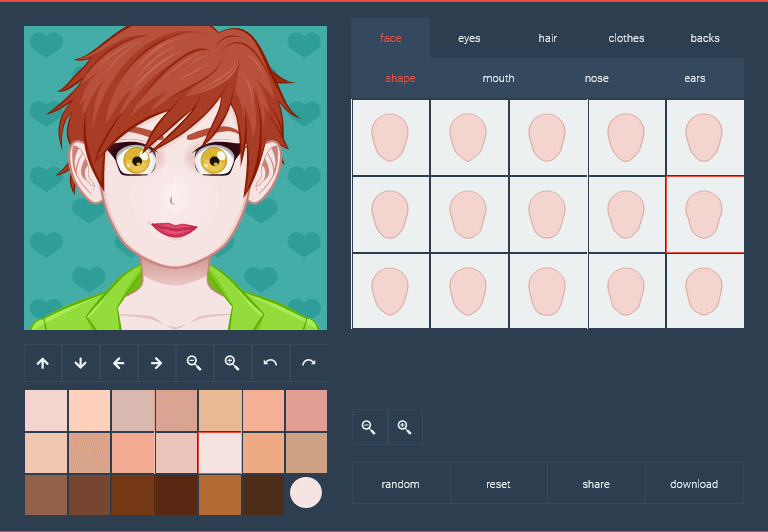Select the light brown swatch ending the middle row

pyautogui.click(x=307, y=453)
